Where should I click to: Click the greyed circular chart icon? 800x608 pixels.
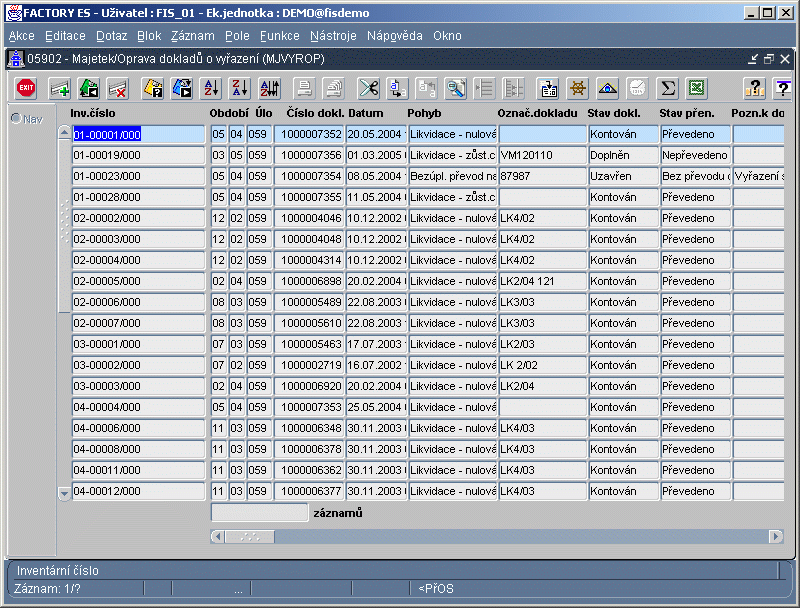click(x=637, y=88)
